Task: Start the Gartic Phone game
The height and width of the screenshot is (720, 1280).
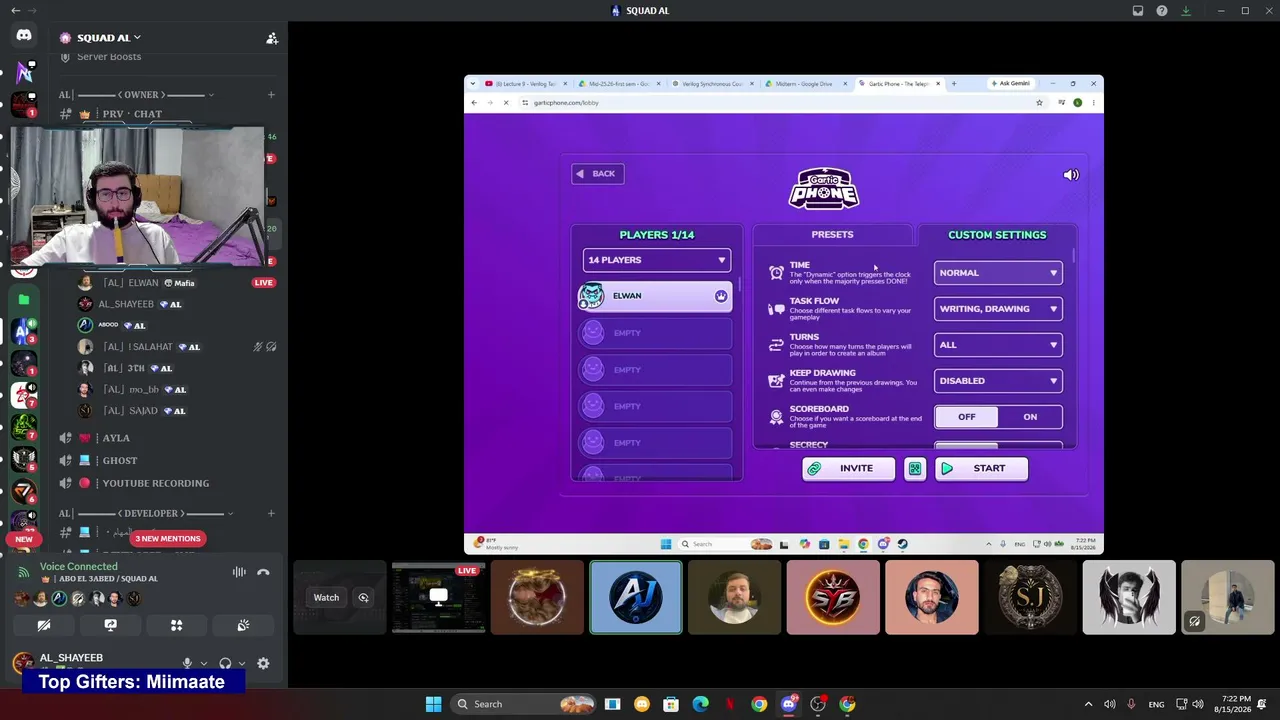Action: point(981,468)
